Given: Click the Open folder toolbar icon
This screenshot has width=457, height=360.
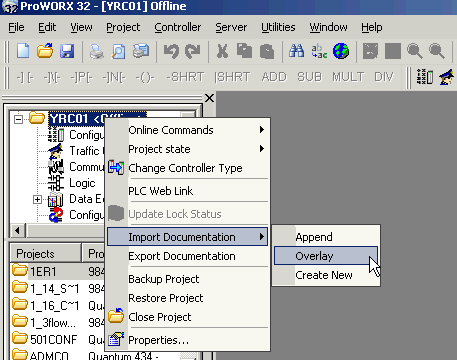Looking at the screenshot, I should [x=45, y=51].
